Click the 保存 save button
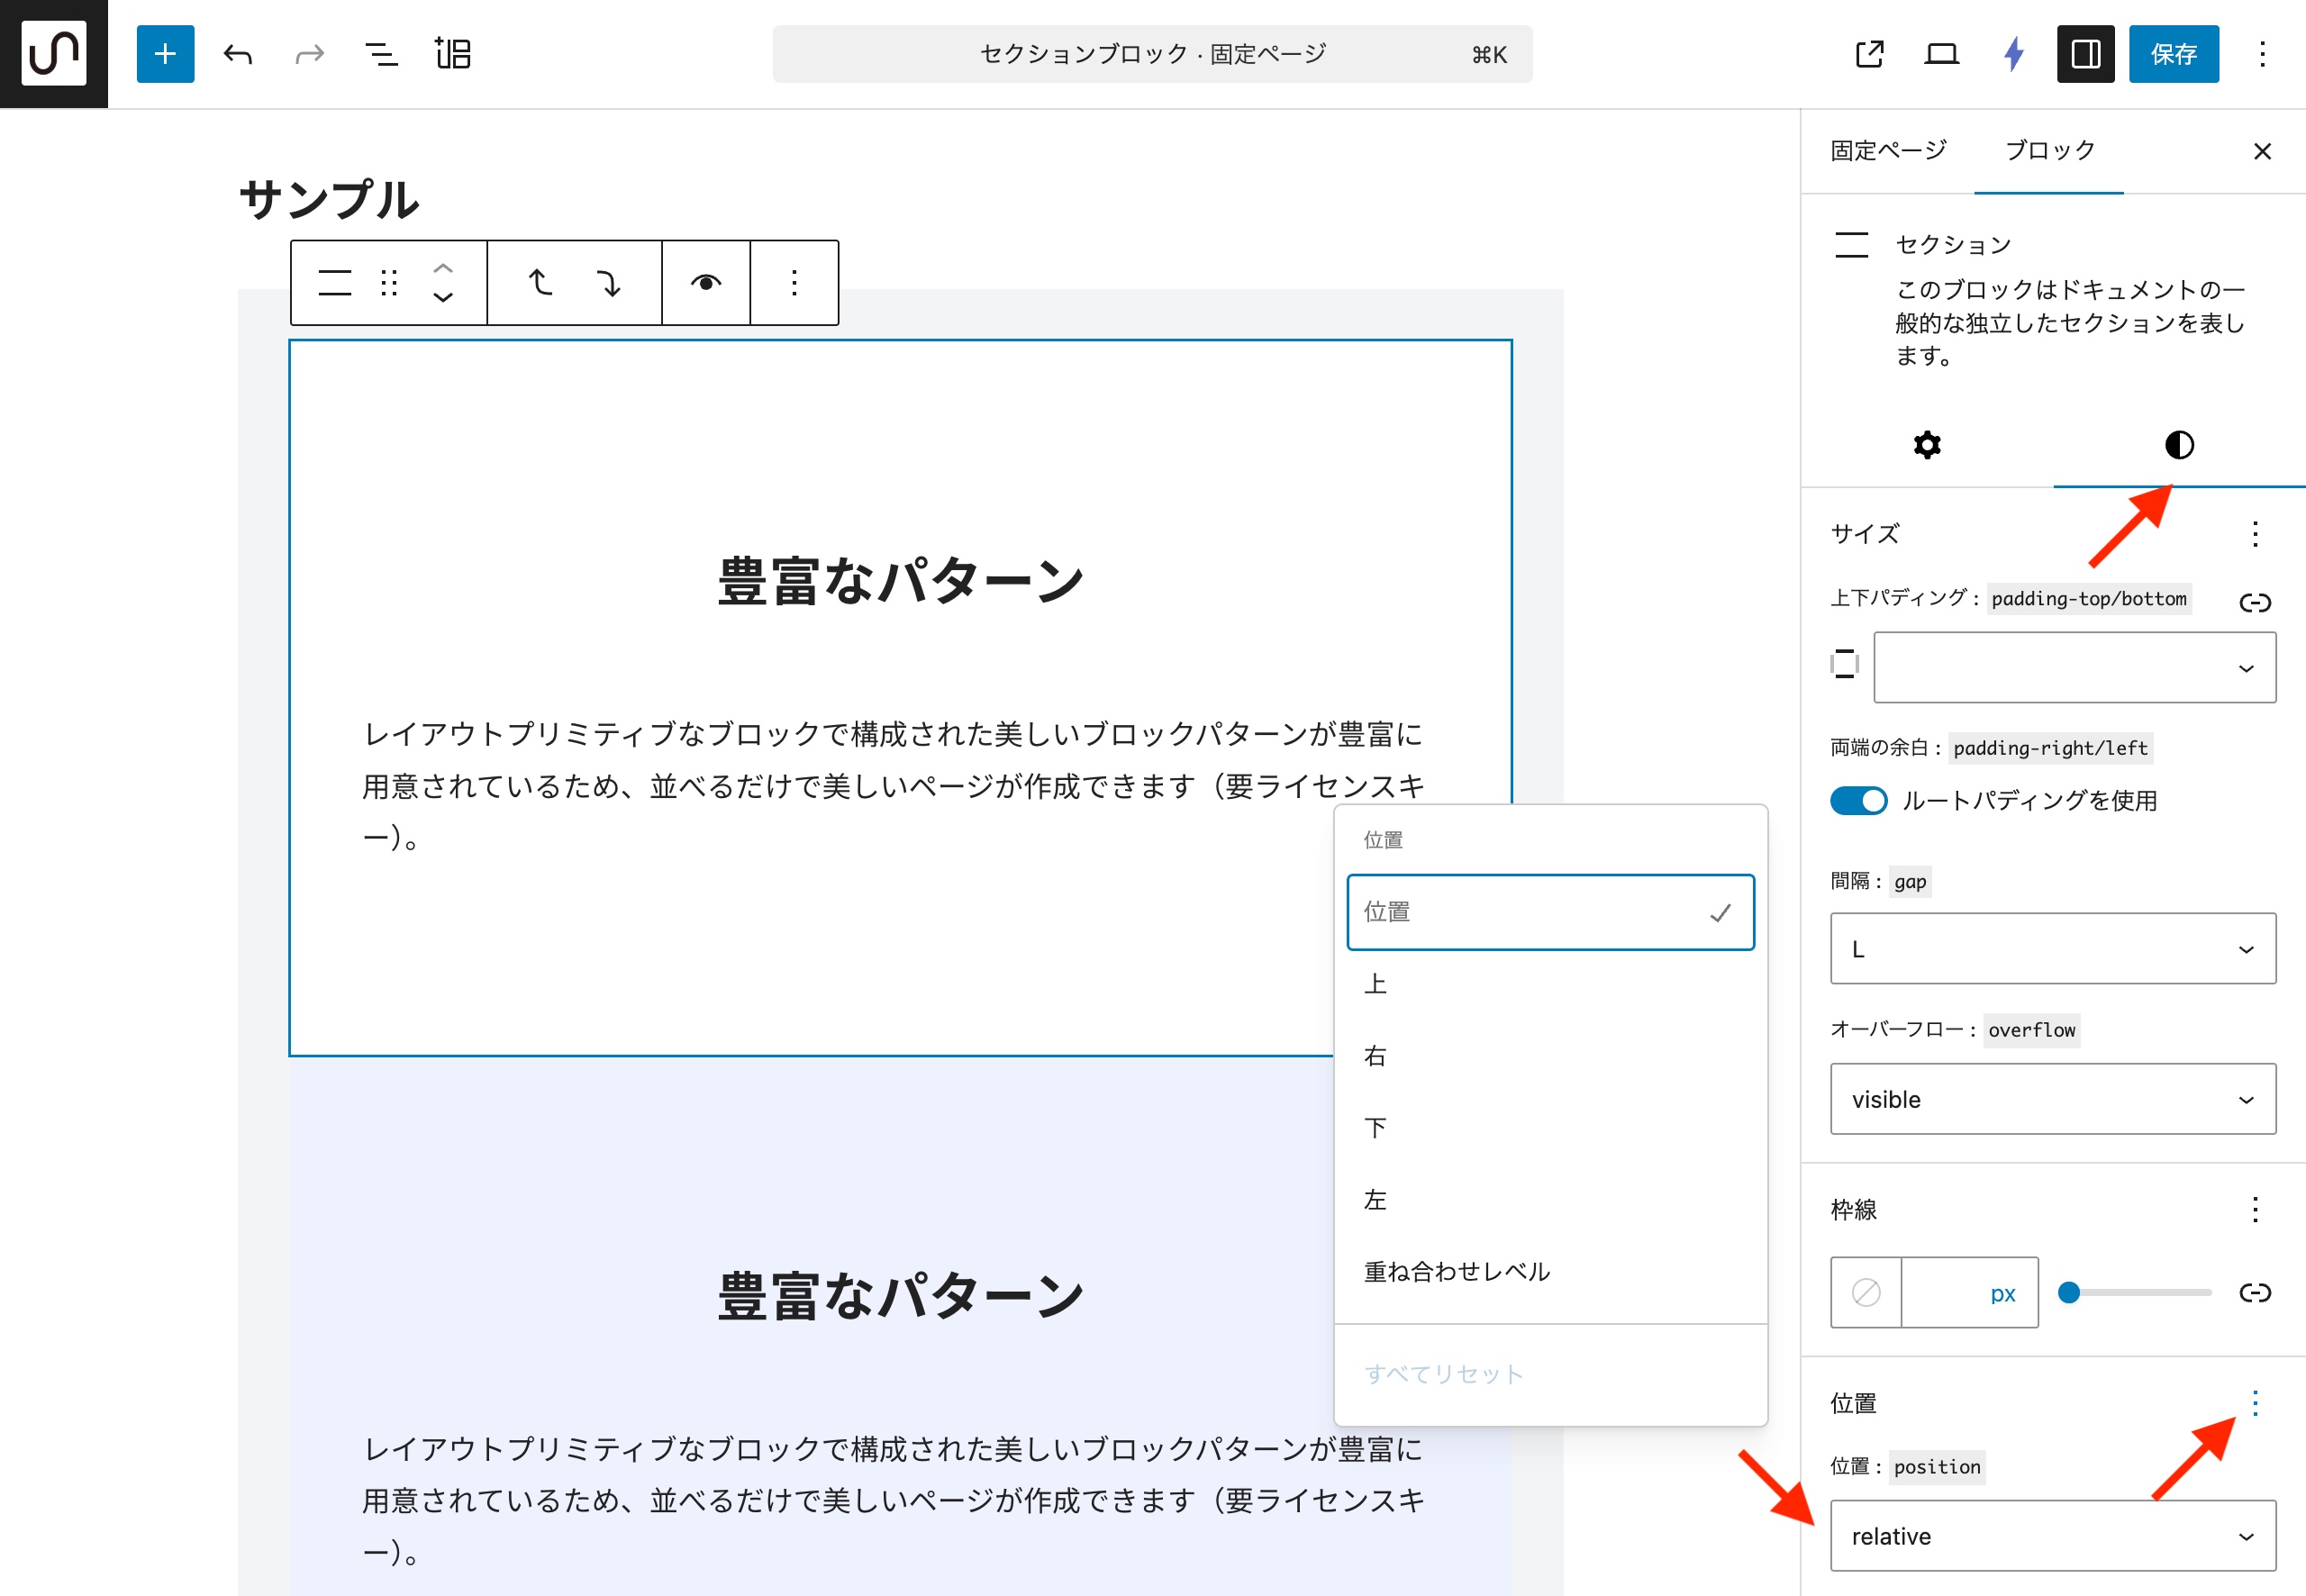This screenshot has height=1596, width=2306. coord(2173,54)
